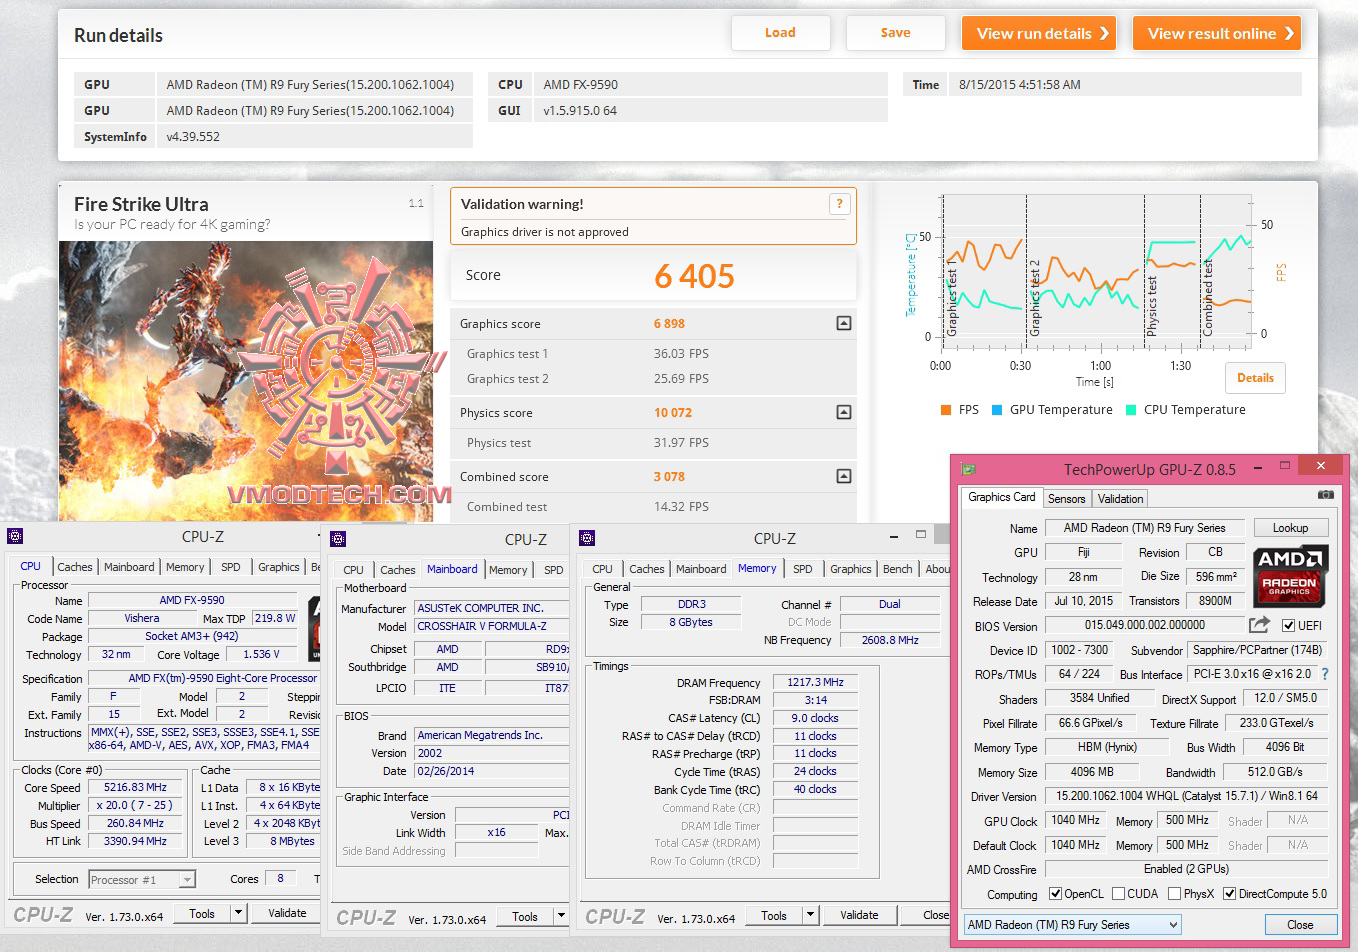Toggle the UEFI checkbox in GPU-Z
Viewport: 1358px width, 952px height.
click(1289, 626)
